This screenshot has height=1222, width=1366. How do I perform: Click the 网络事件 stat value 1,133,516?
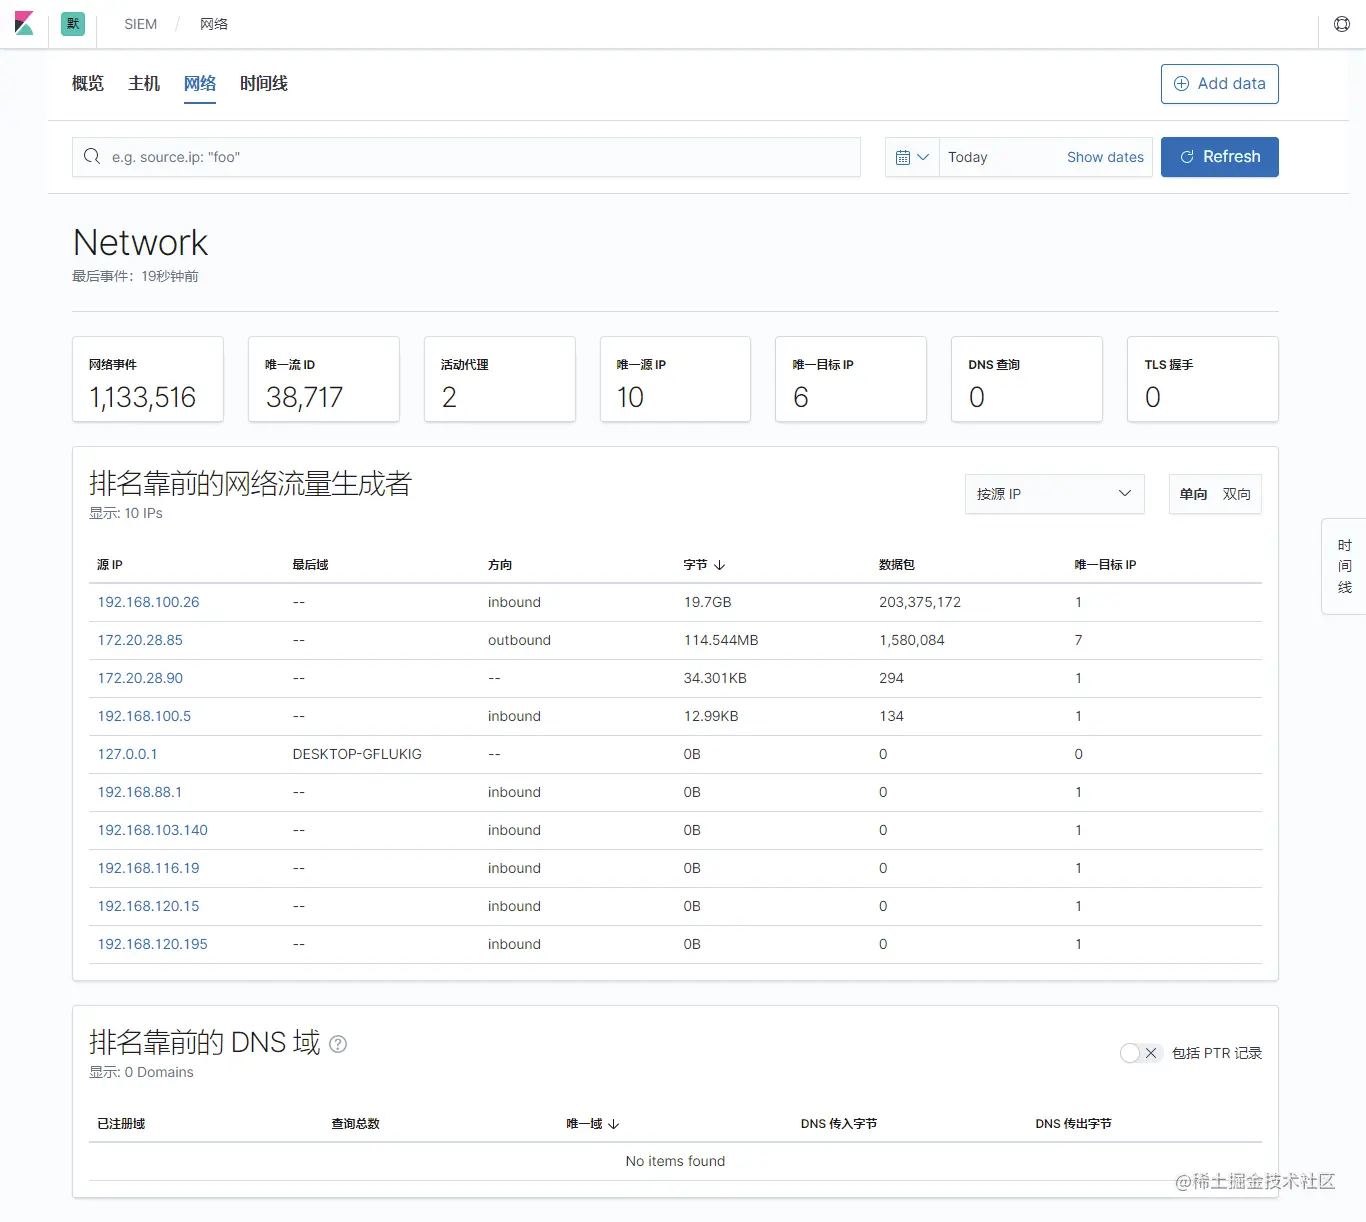coord(143,398)
